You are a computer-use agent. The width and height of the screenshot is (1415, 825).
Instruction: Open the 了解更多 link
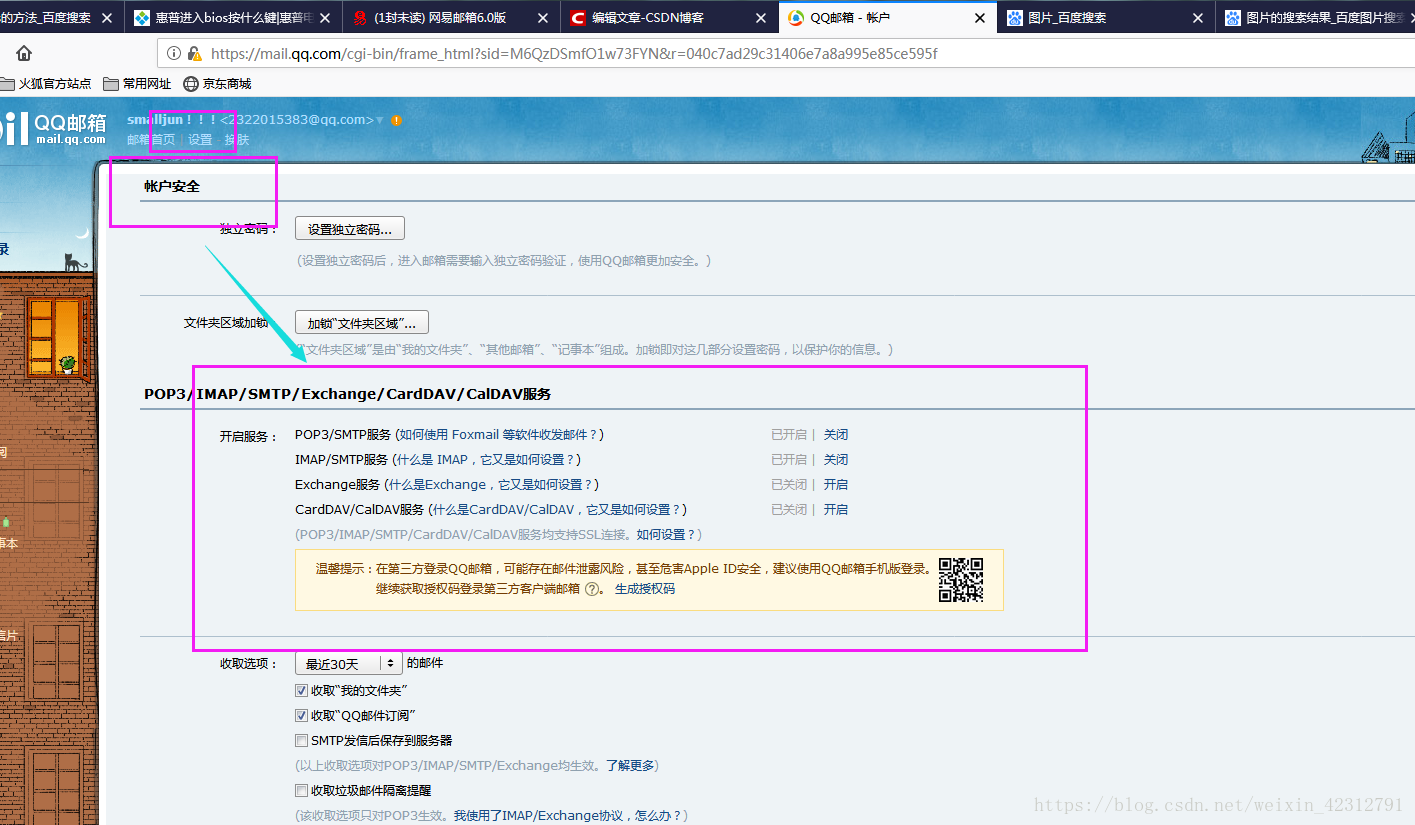pos(630,766)
